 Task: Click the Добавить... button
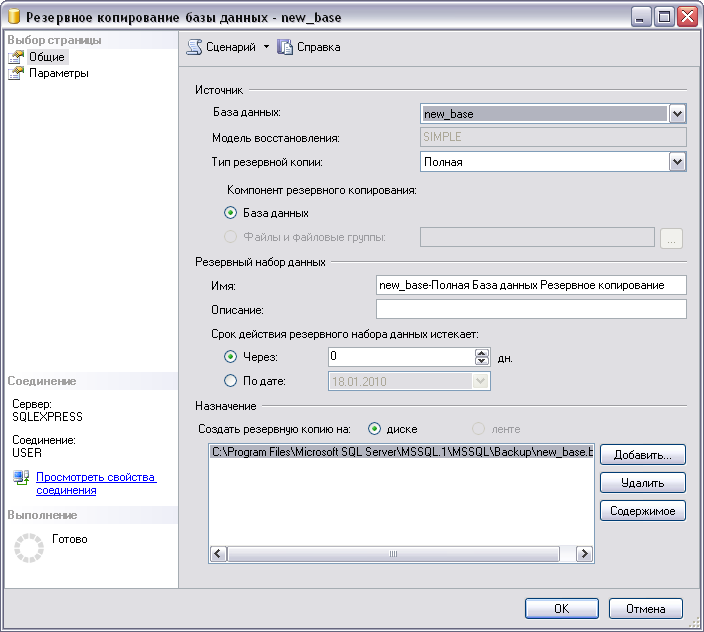point(642,455)
